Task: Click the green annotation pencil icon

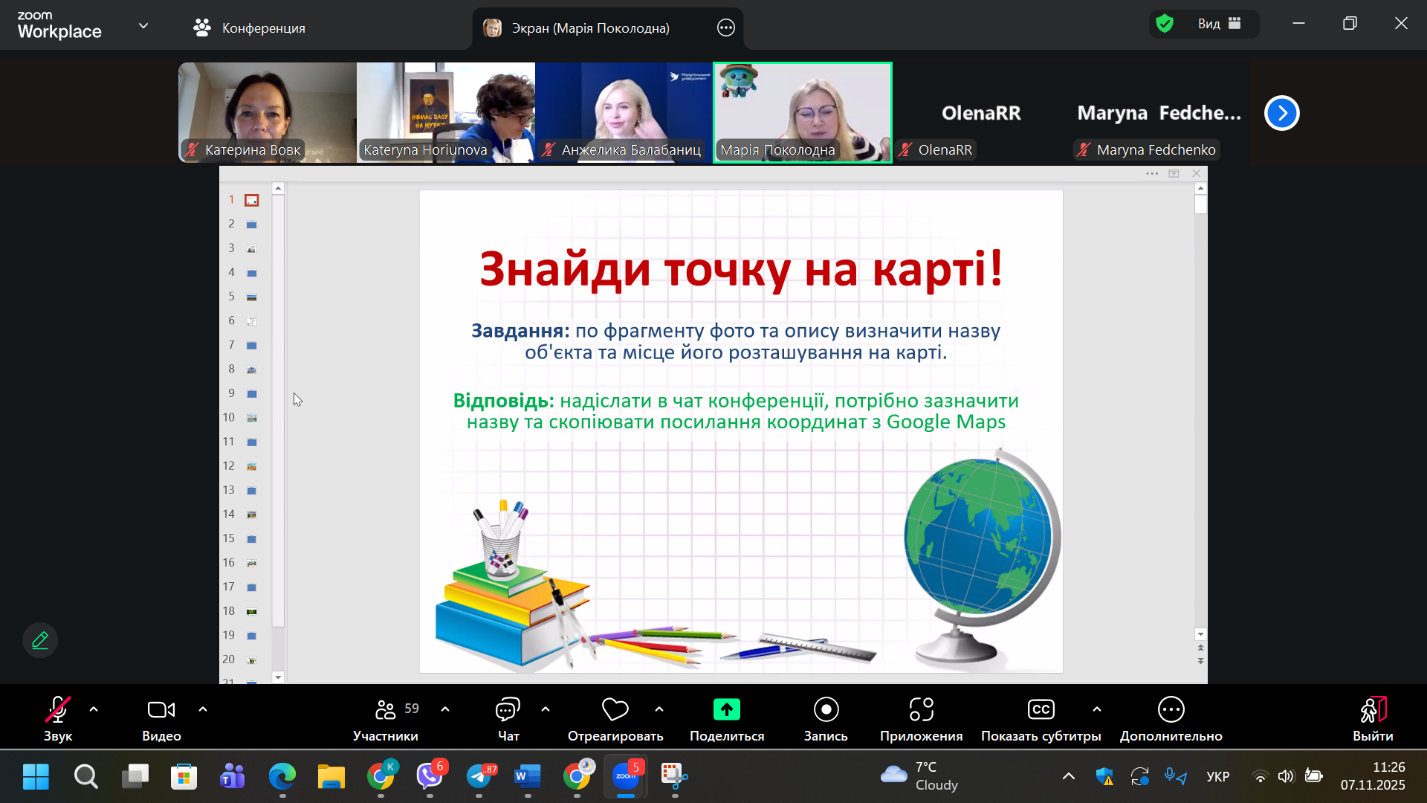Action: click(x=40, y=640)
